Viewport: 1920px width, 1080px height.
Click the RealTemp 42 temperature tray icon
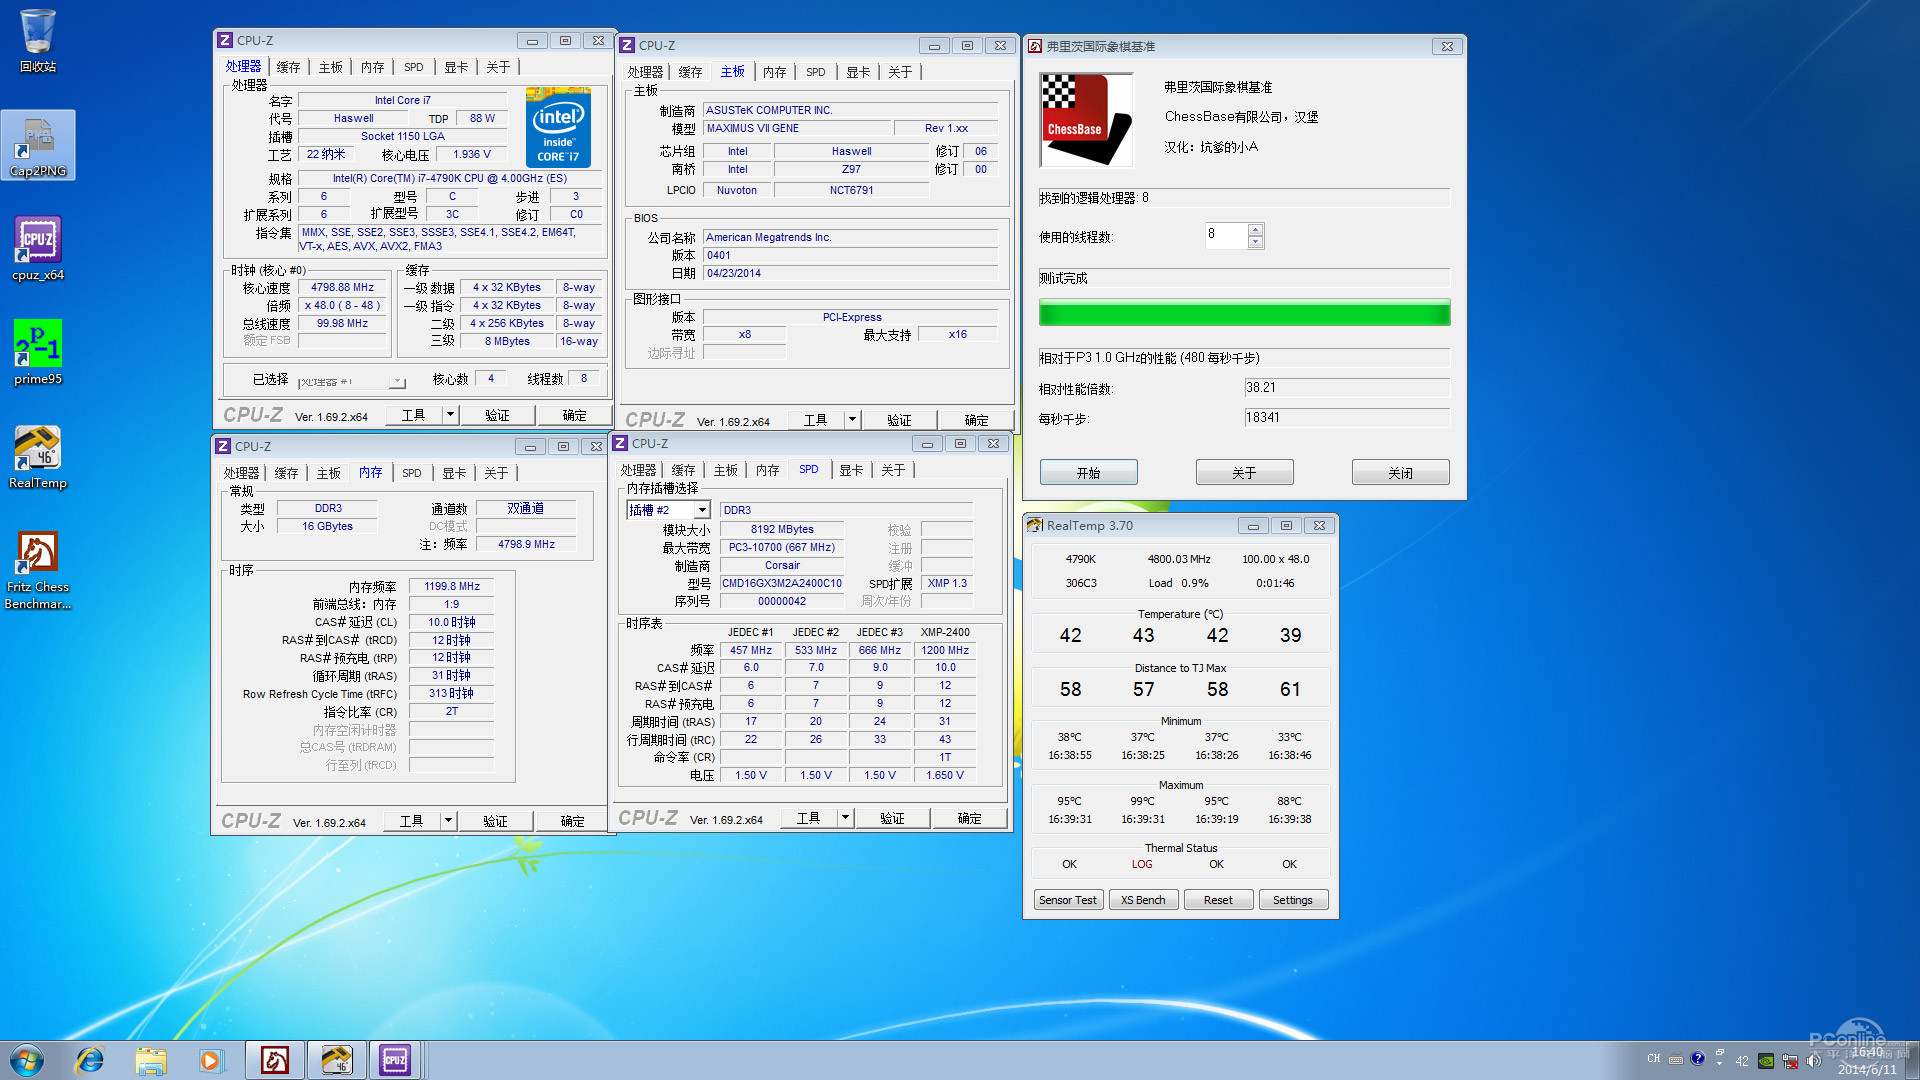(x=1742, y=1061)
